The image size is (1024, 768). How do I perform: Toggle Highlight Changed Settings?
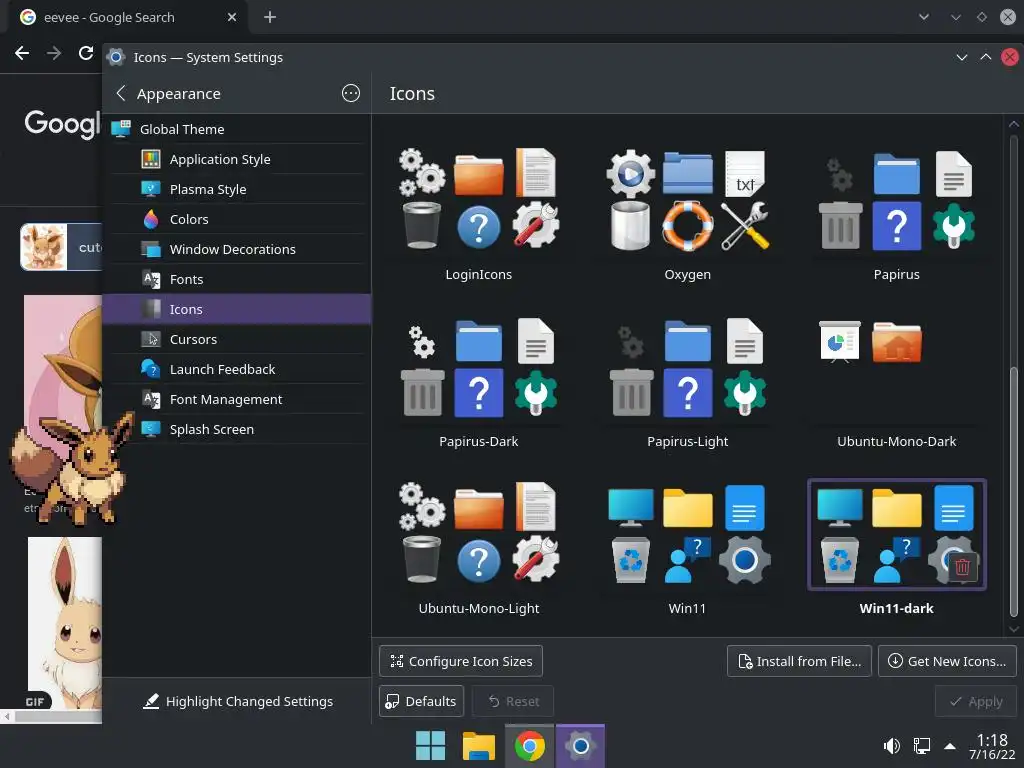tap(238, 701)
